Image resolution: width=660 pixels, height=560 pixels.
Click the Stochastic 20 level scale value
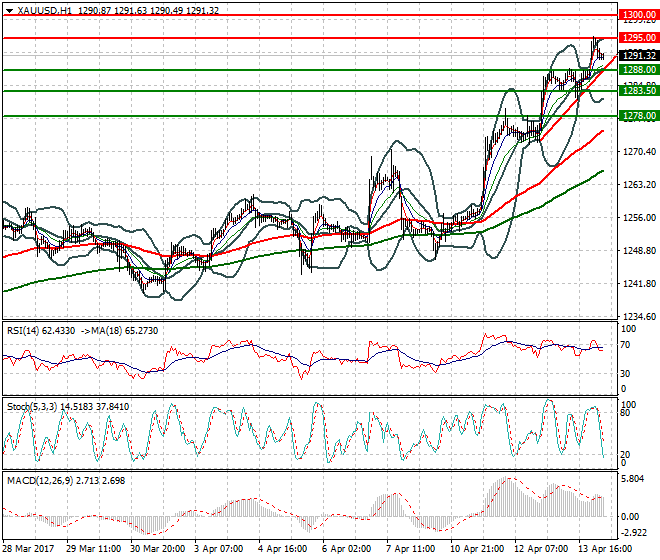tap(625, 455)
